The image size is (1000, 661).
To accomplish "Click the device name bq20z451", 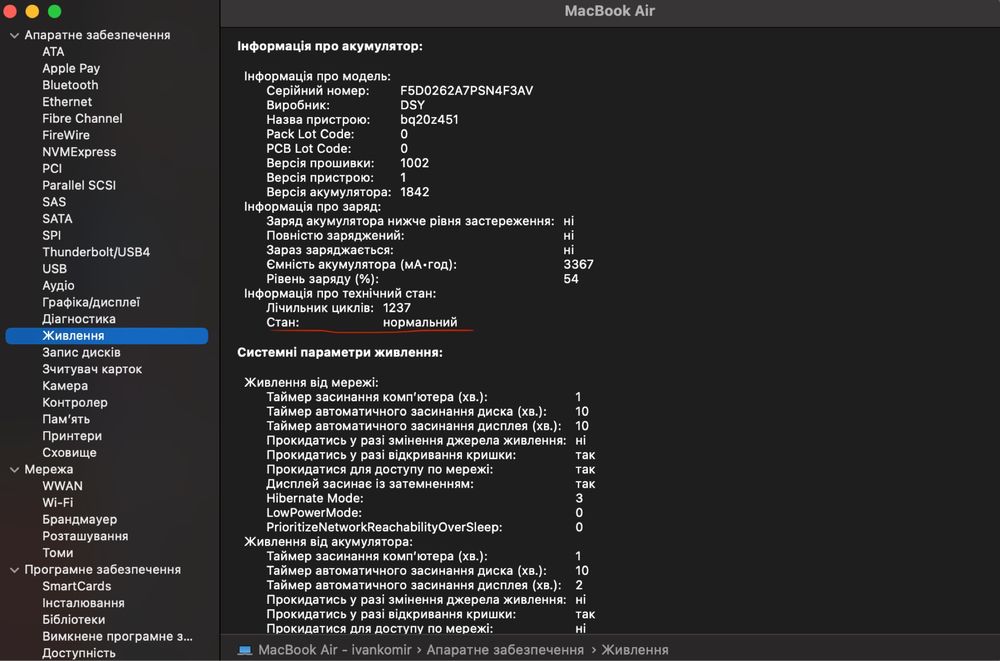I will pos(429,119).
